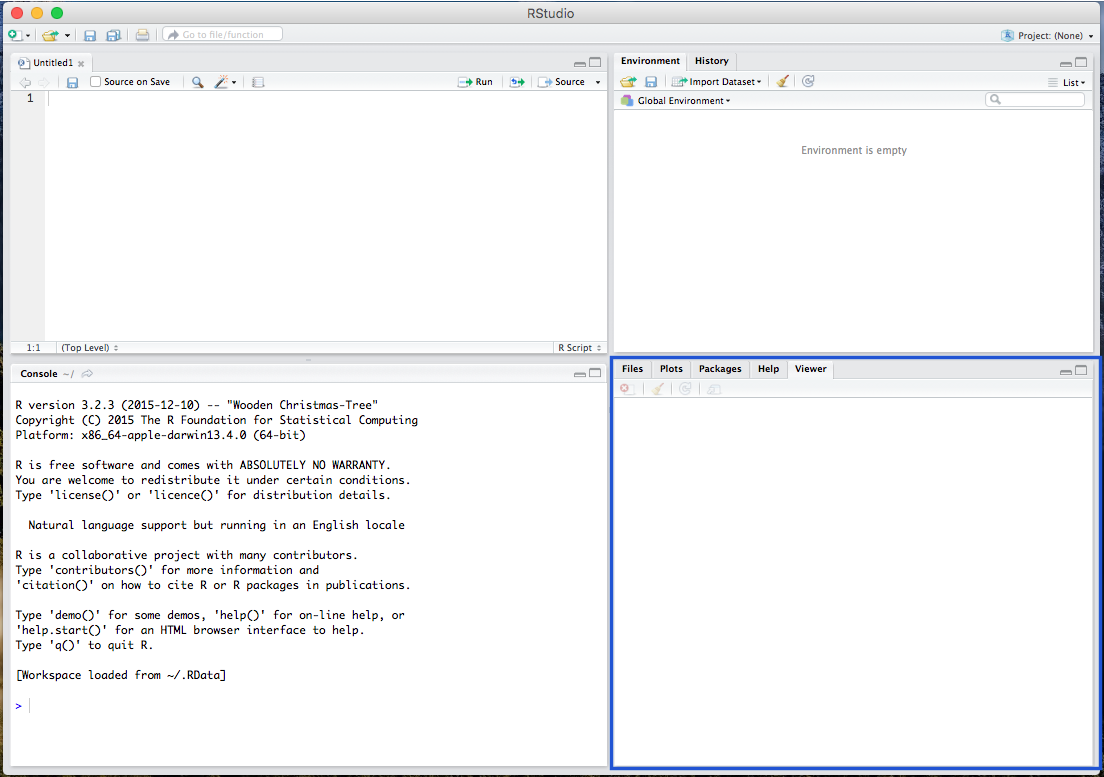Refresh the Environment pane

808,82
